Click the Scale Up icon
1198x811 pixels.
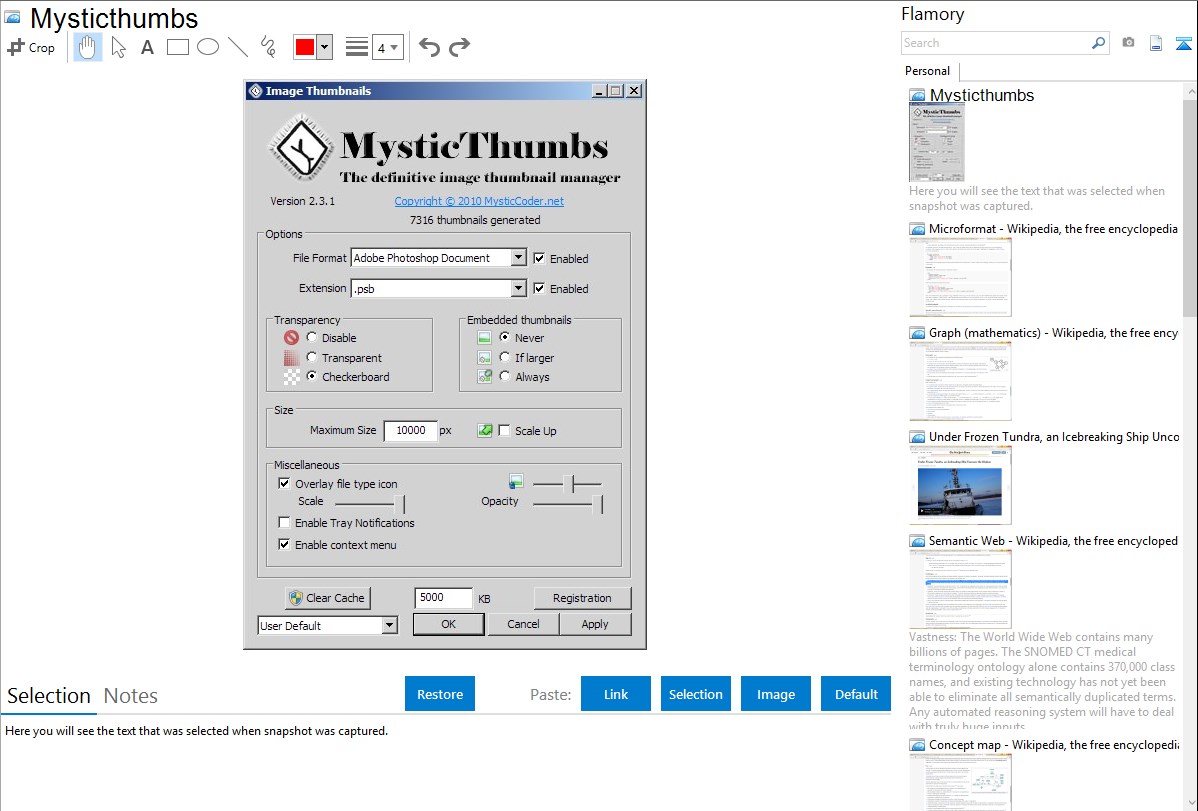(484, 430)
